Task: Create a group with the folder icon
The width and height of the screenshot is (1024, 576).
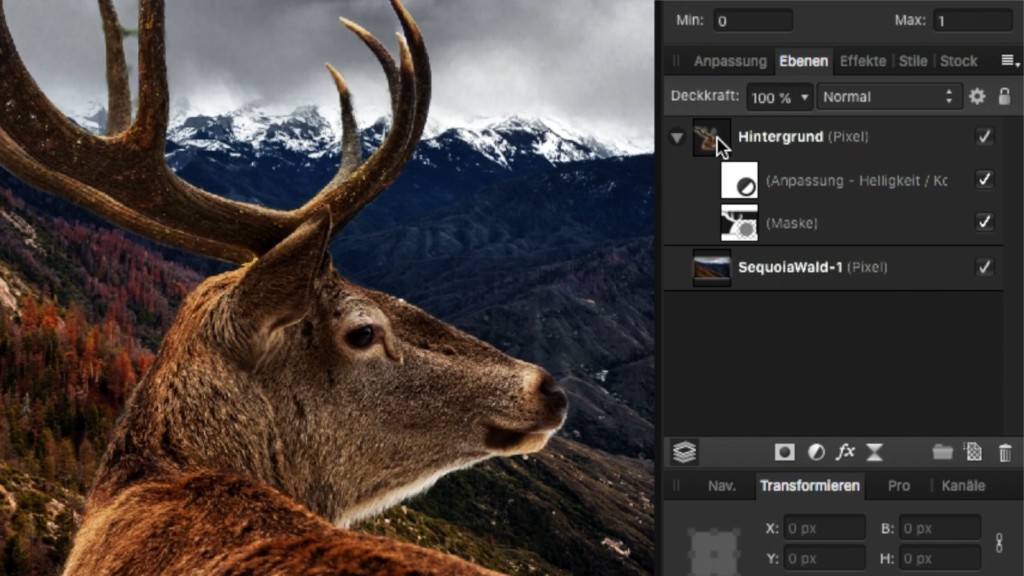Action: tap(942, 452)
